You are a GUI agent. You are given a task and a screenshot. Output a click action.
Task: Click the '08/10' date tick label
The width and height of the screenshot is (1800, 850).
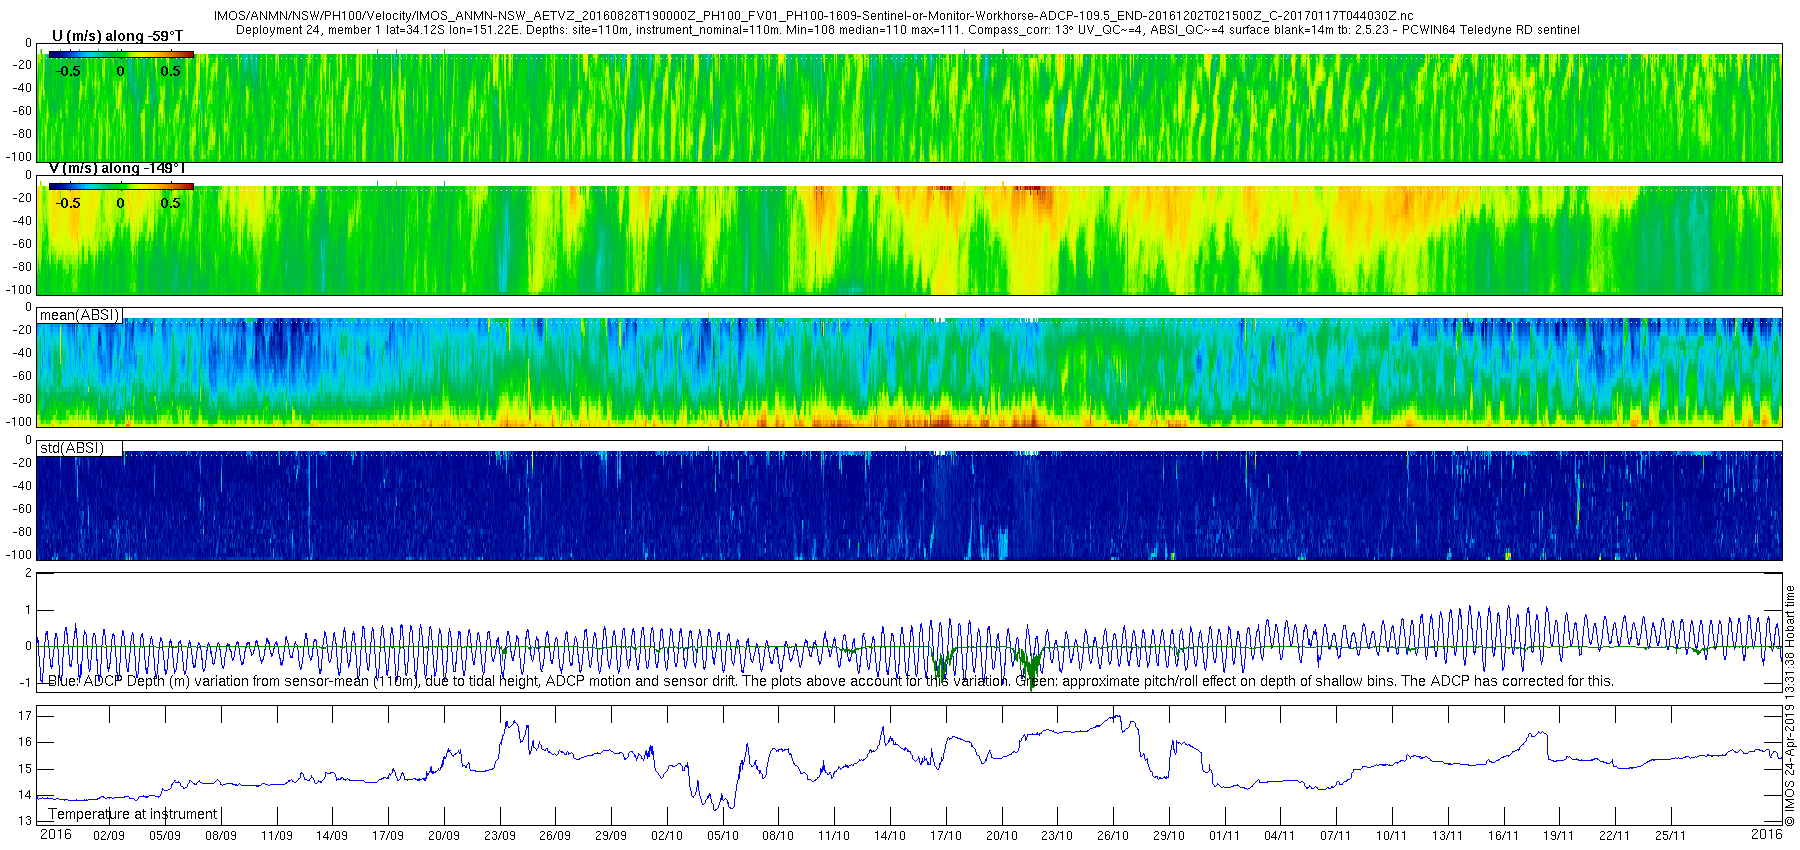point(778,836)
